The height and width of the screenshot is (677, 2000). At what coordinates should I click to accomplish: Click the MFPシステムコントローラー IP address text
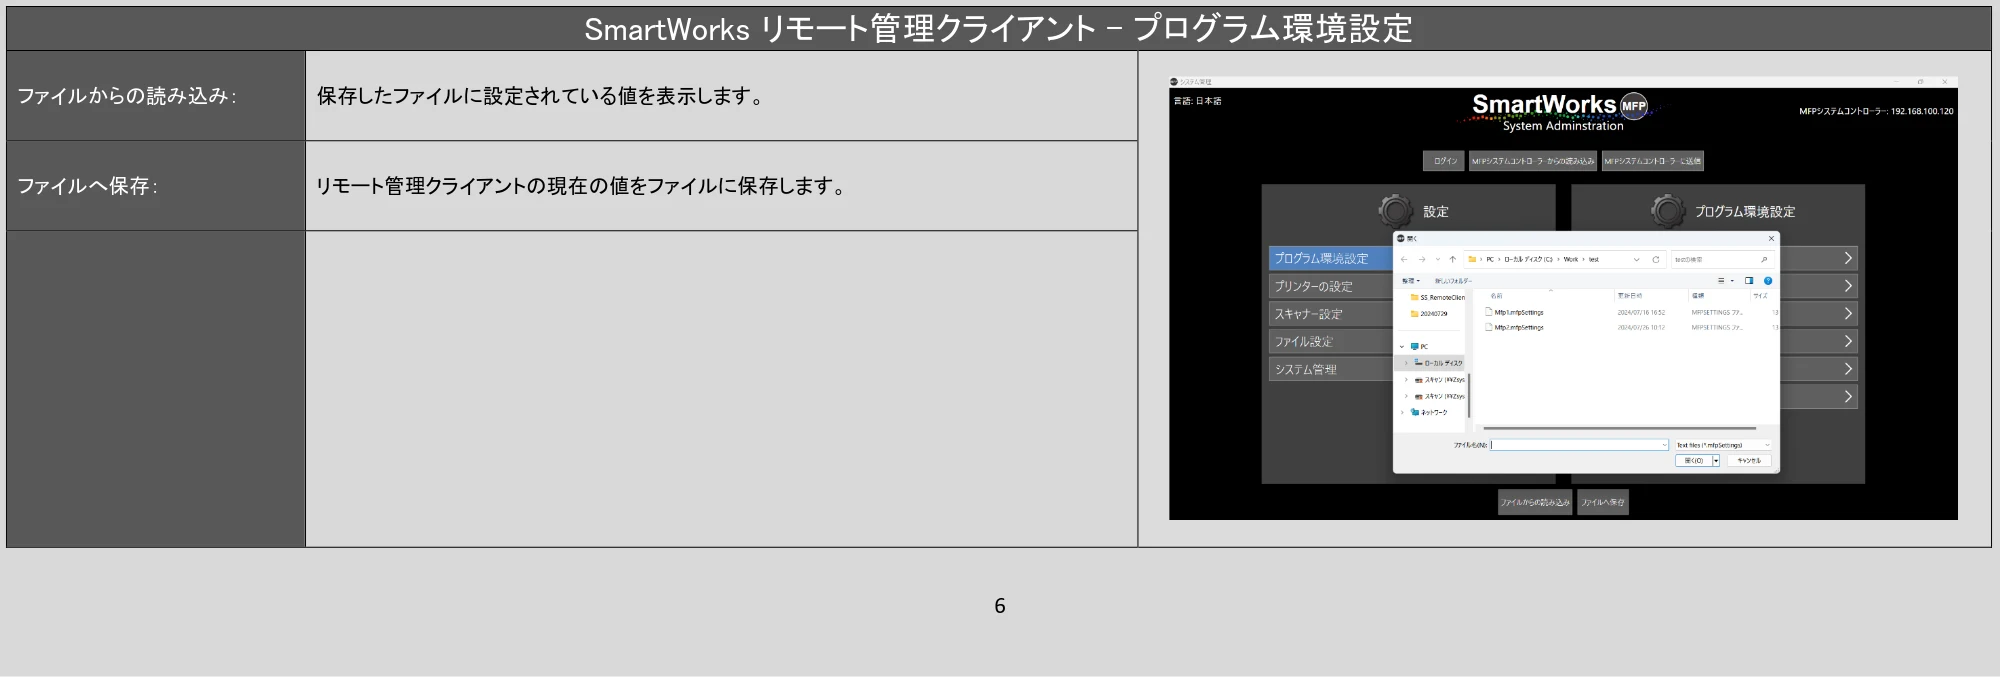(x=1876, y=111)
